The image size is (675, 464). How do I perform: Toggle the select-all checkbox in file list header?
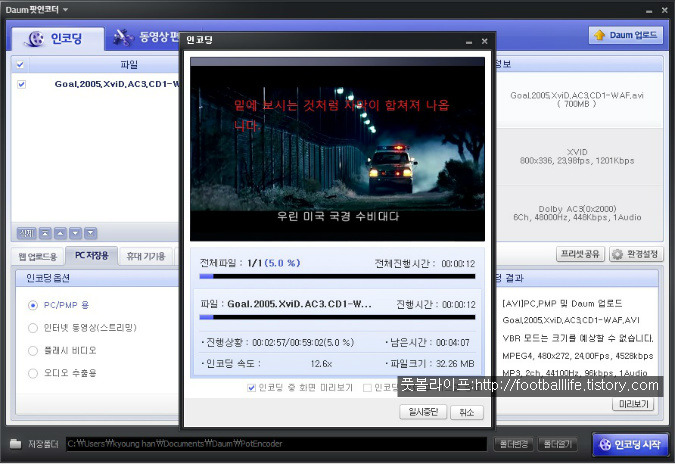pyautogui.click(x=20, y=65)
